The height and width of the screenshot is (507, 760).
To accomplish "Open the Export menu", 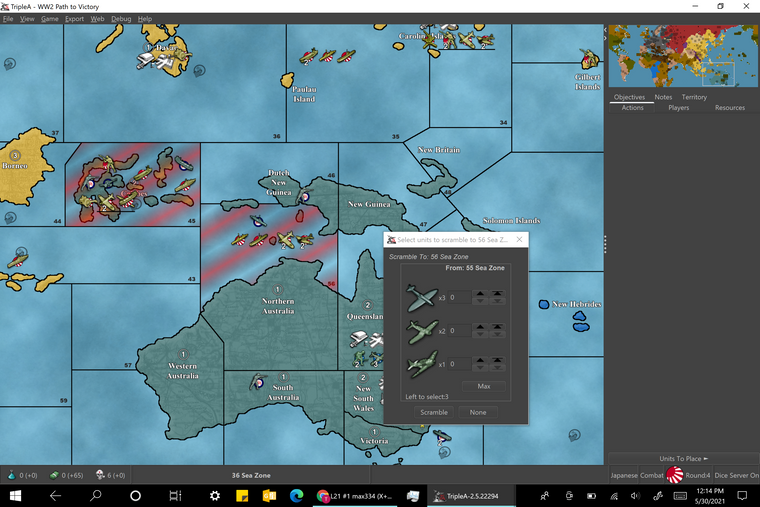I will pos(74,19).
